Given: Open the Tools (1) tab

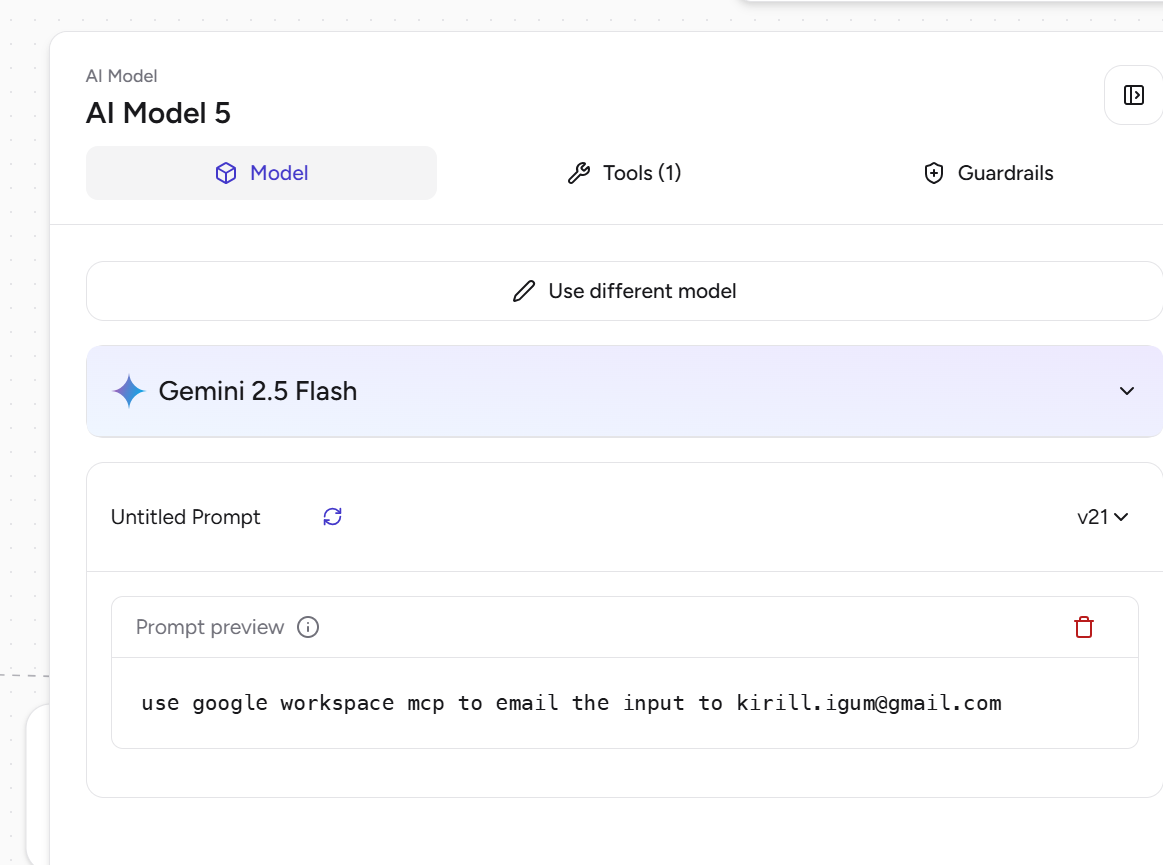Looking at the screenshot, I should [x=624, y=173].
